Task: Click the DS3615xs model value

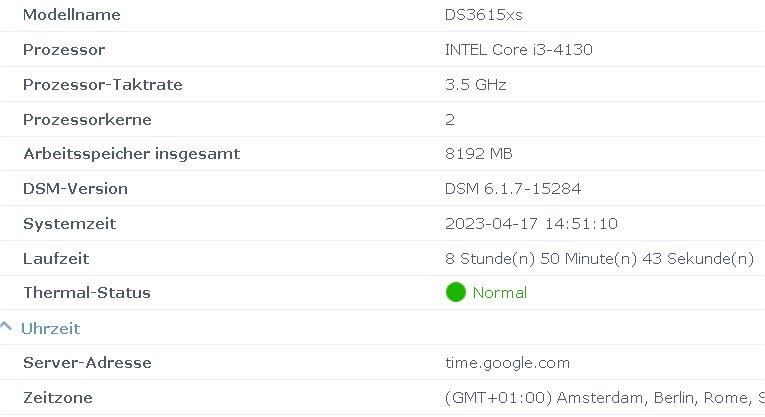Action: click(483, 15)
